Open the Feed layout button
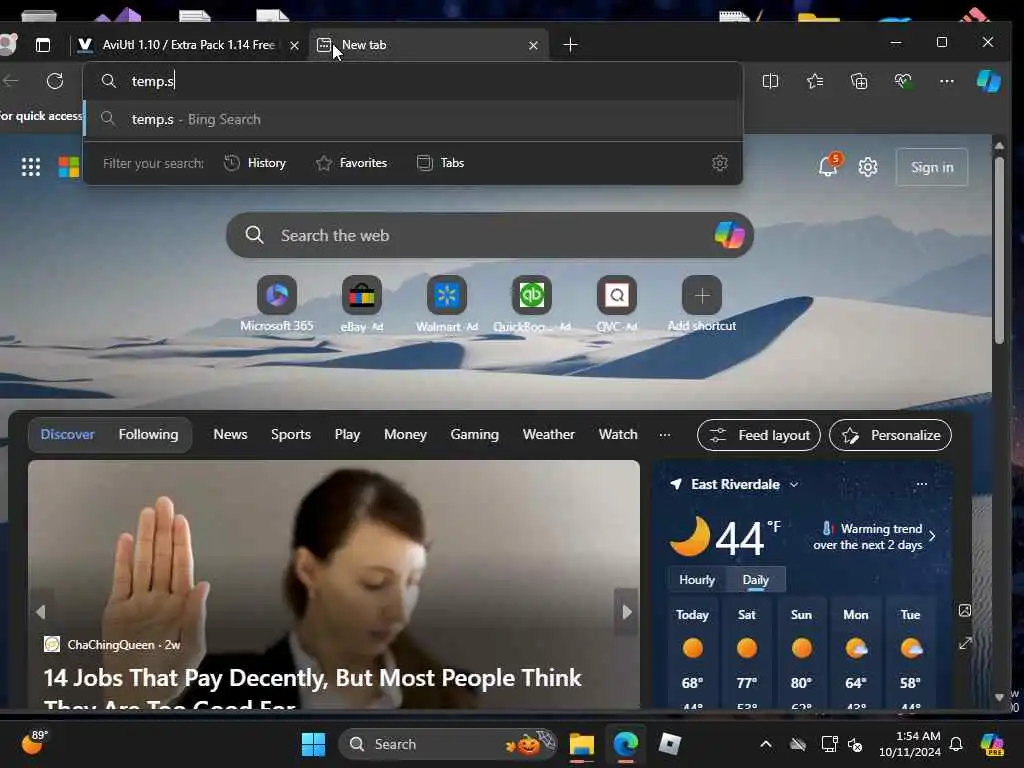Viewport: 1024px width, 768px height. click(759, 435)
